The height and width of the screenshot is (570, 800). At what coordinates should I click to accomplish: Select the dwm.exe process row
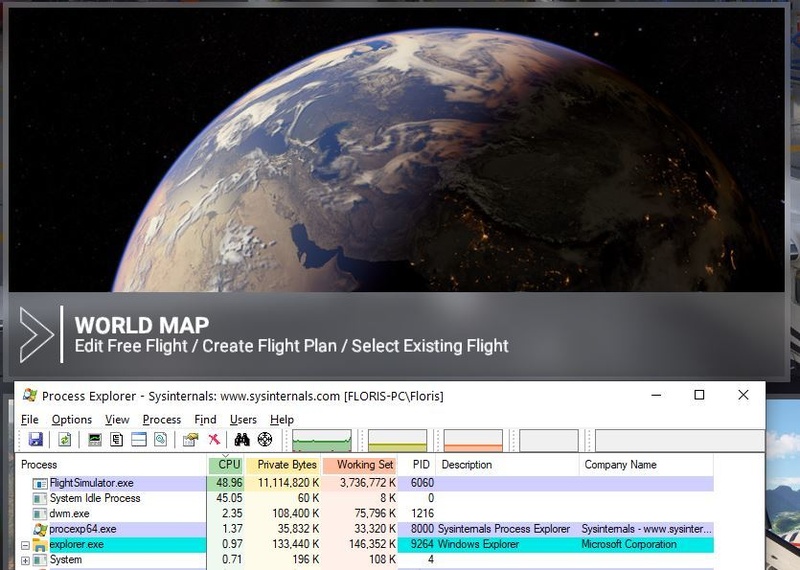[365, 514]
